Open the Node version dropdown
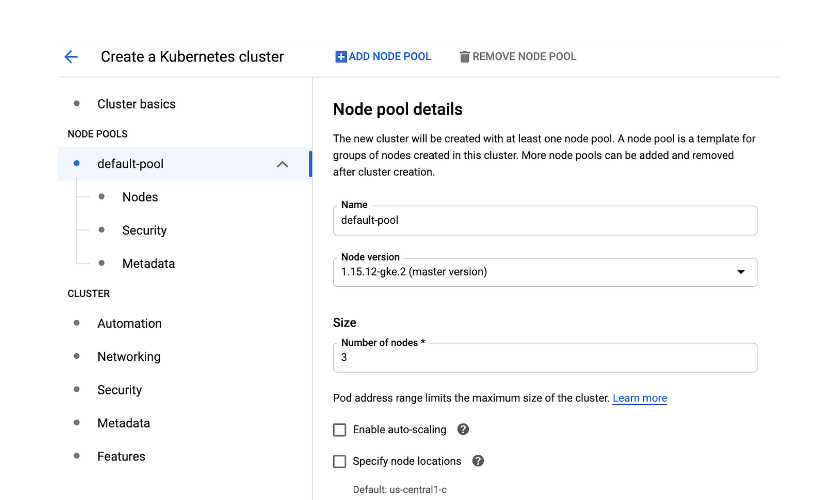The width and height of the screenshot is (836, 500). click(x=545, y=272)
